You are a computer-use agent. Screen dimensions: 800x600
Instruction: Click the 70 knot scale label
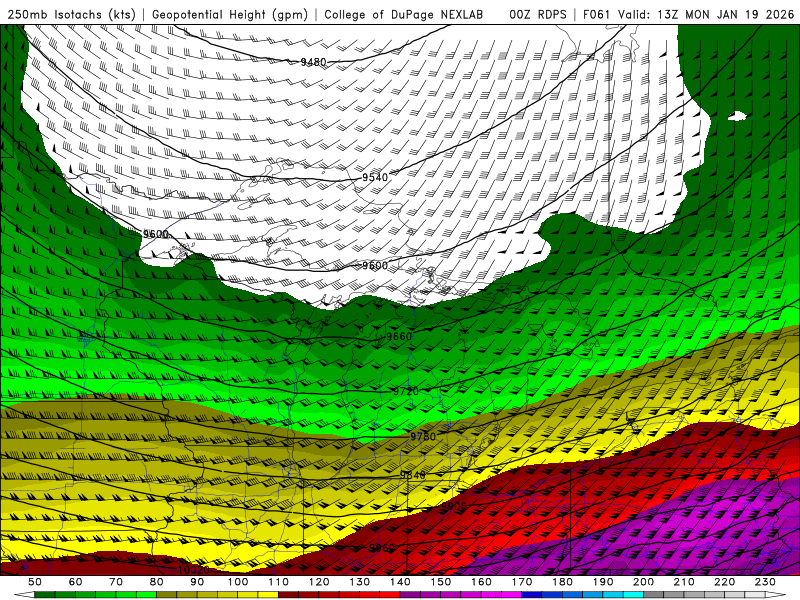(116, 582)
